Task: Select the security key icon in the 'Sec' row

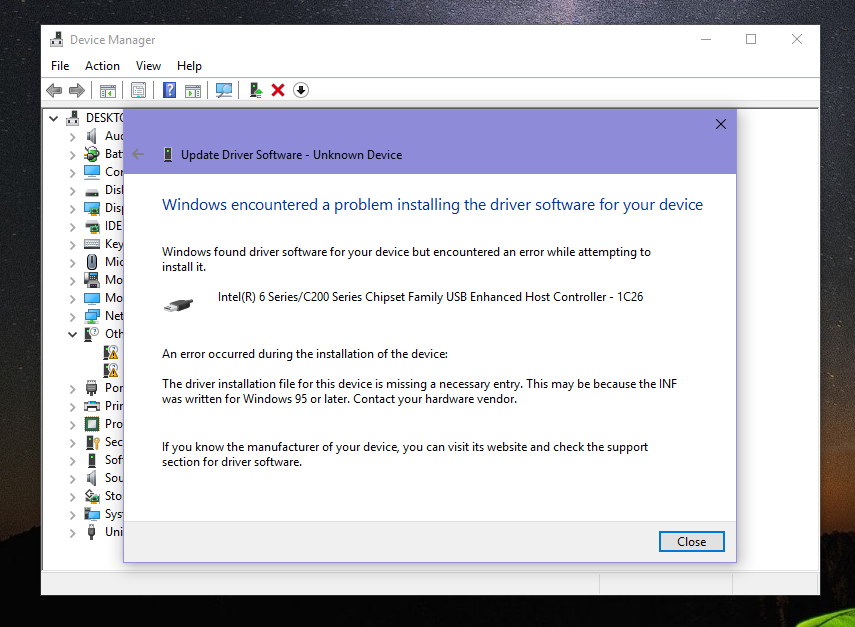Action: point(92,442)
